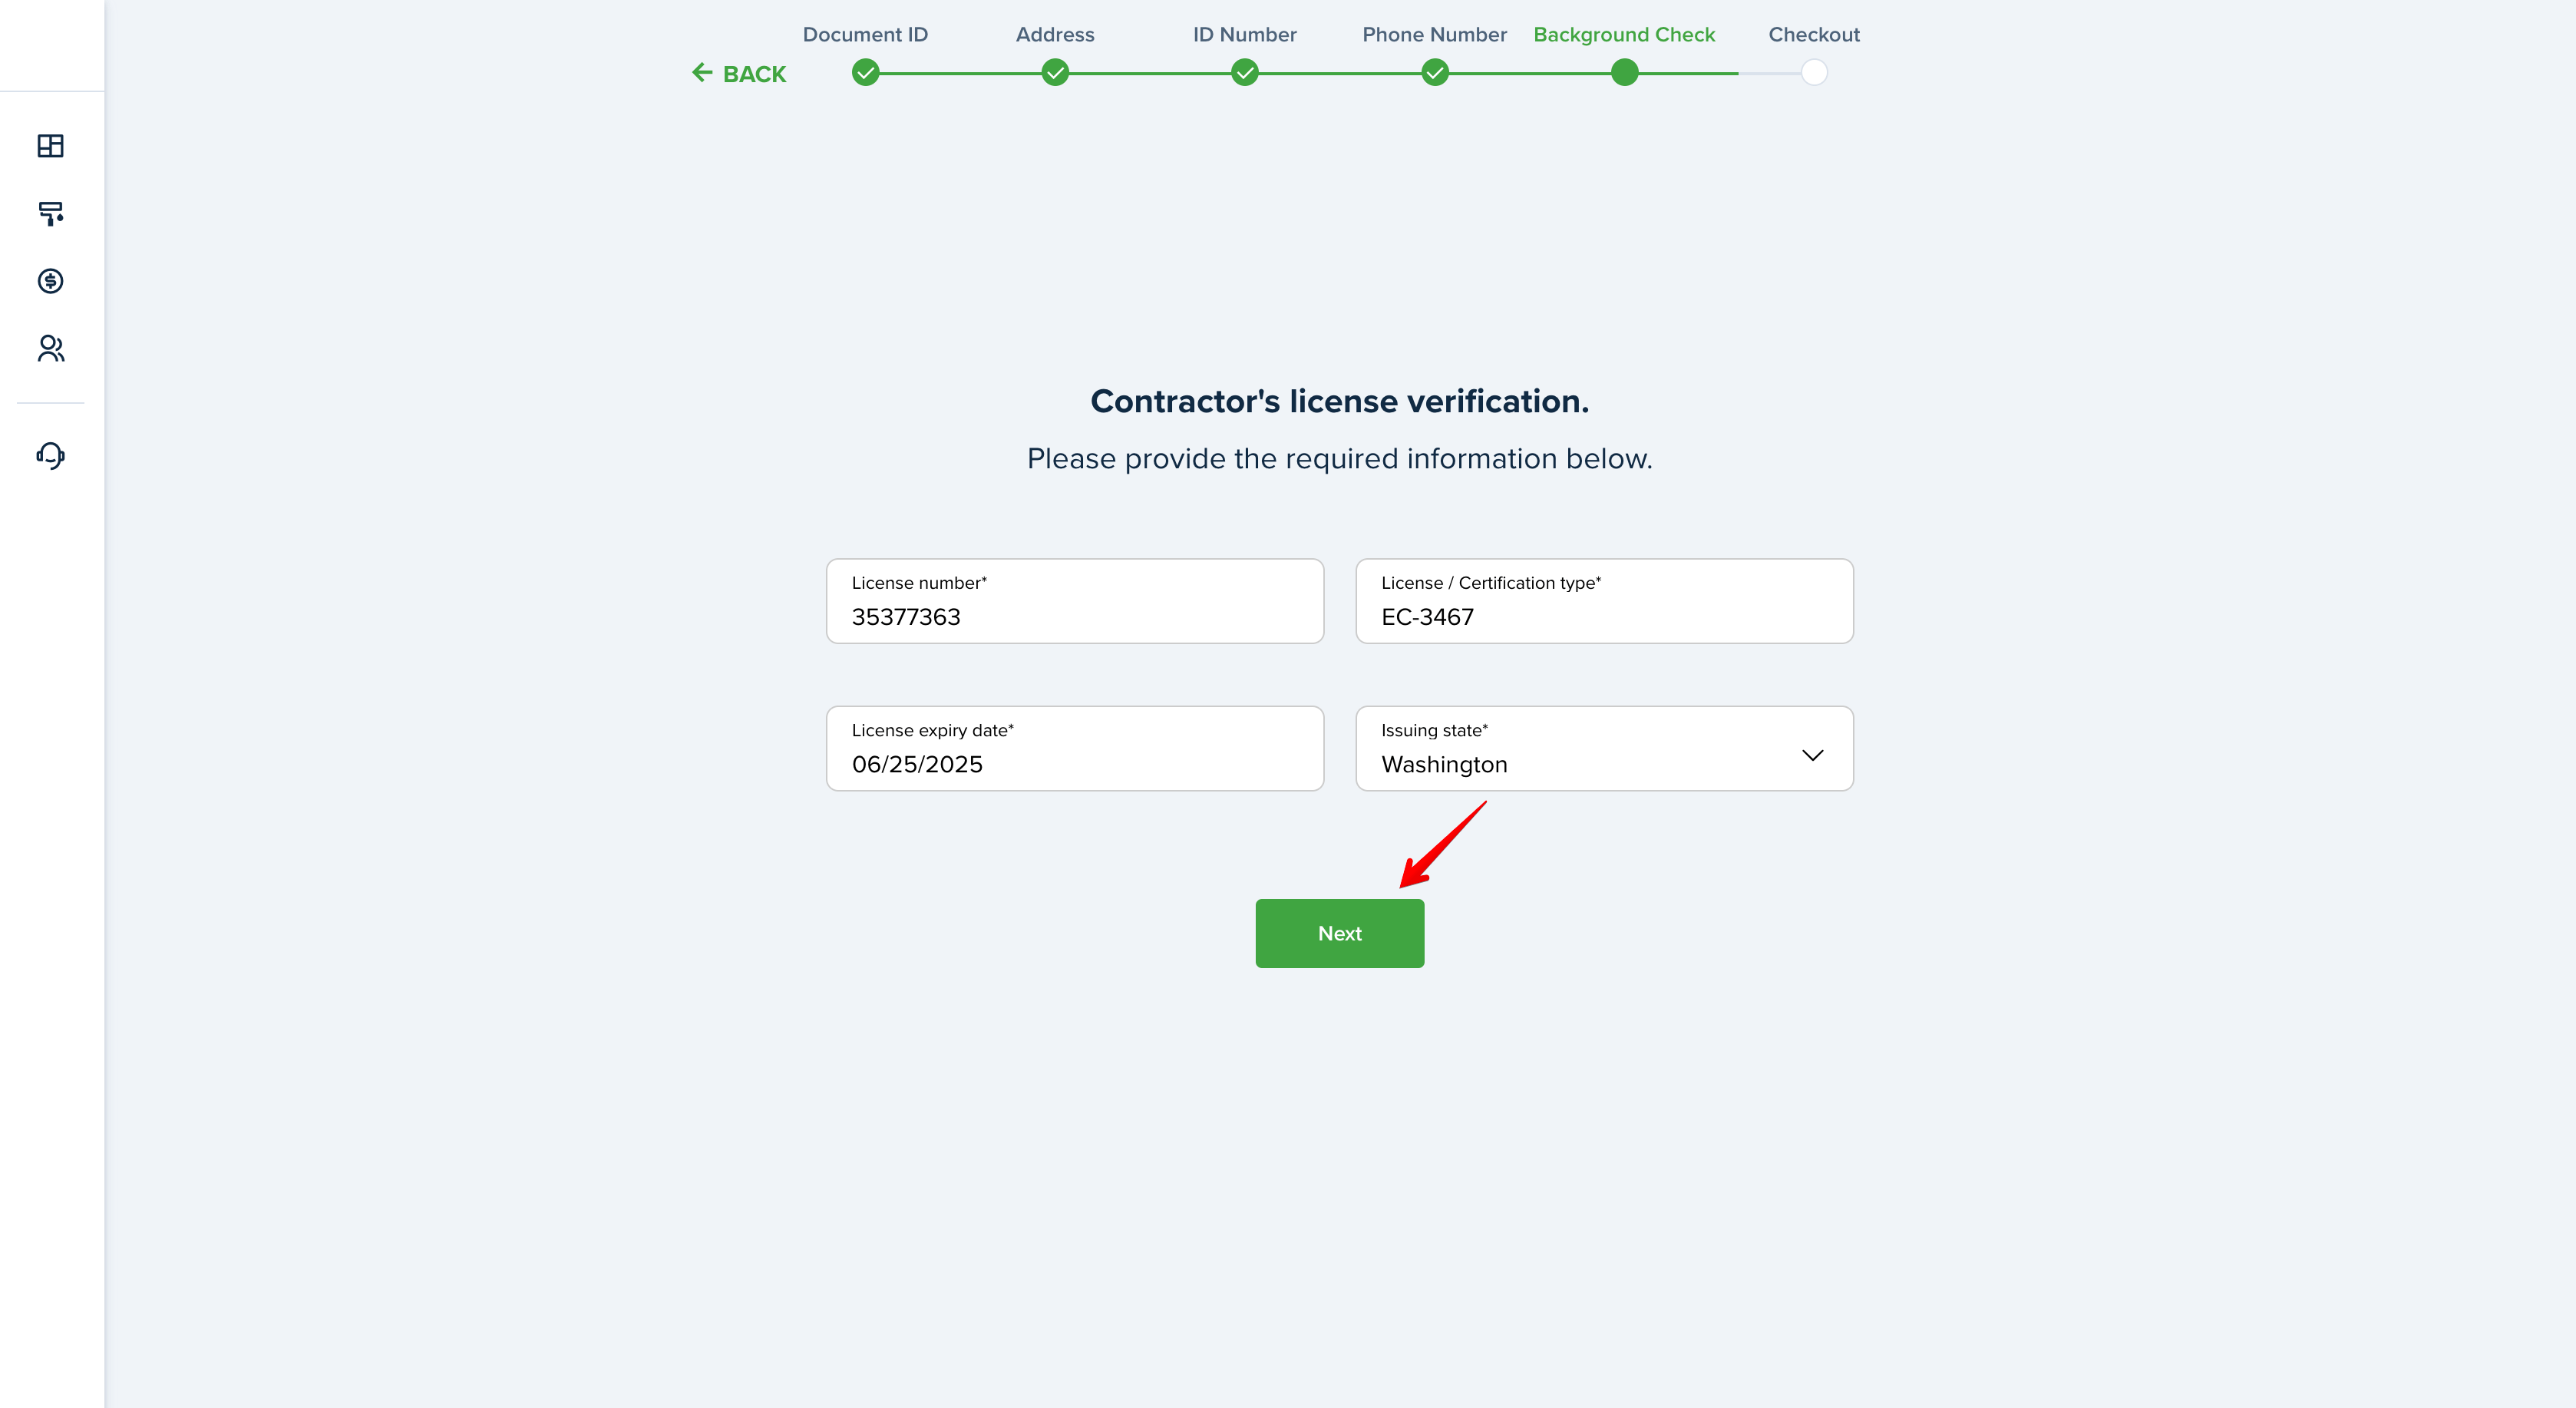Click the Checkout step label

pyautogui.click(x=1814, y=35)
